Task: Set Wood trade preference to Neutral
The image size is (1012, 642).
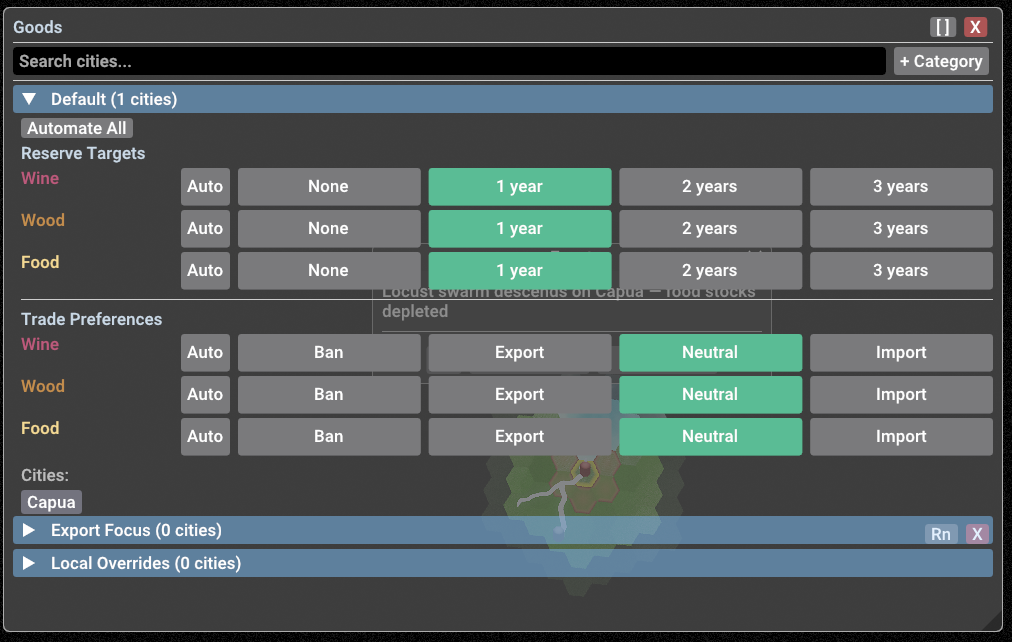Action: click(711, 394)
